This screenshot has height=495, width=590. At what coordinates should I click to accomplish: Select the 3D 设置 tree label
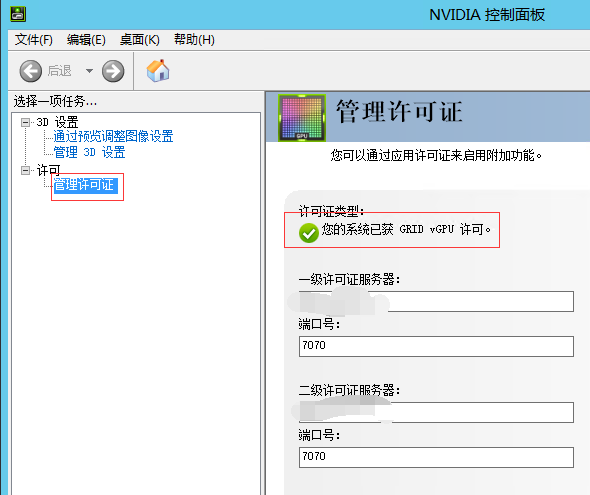[x=57, y=122]
